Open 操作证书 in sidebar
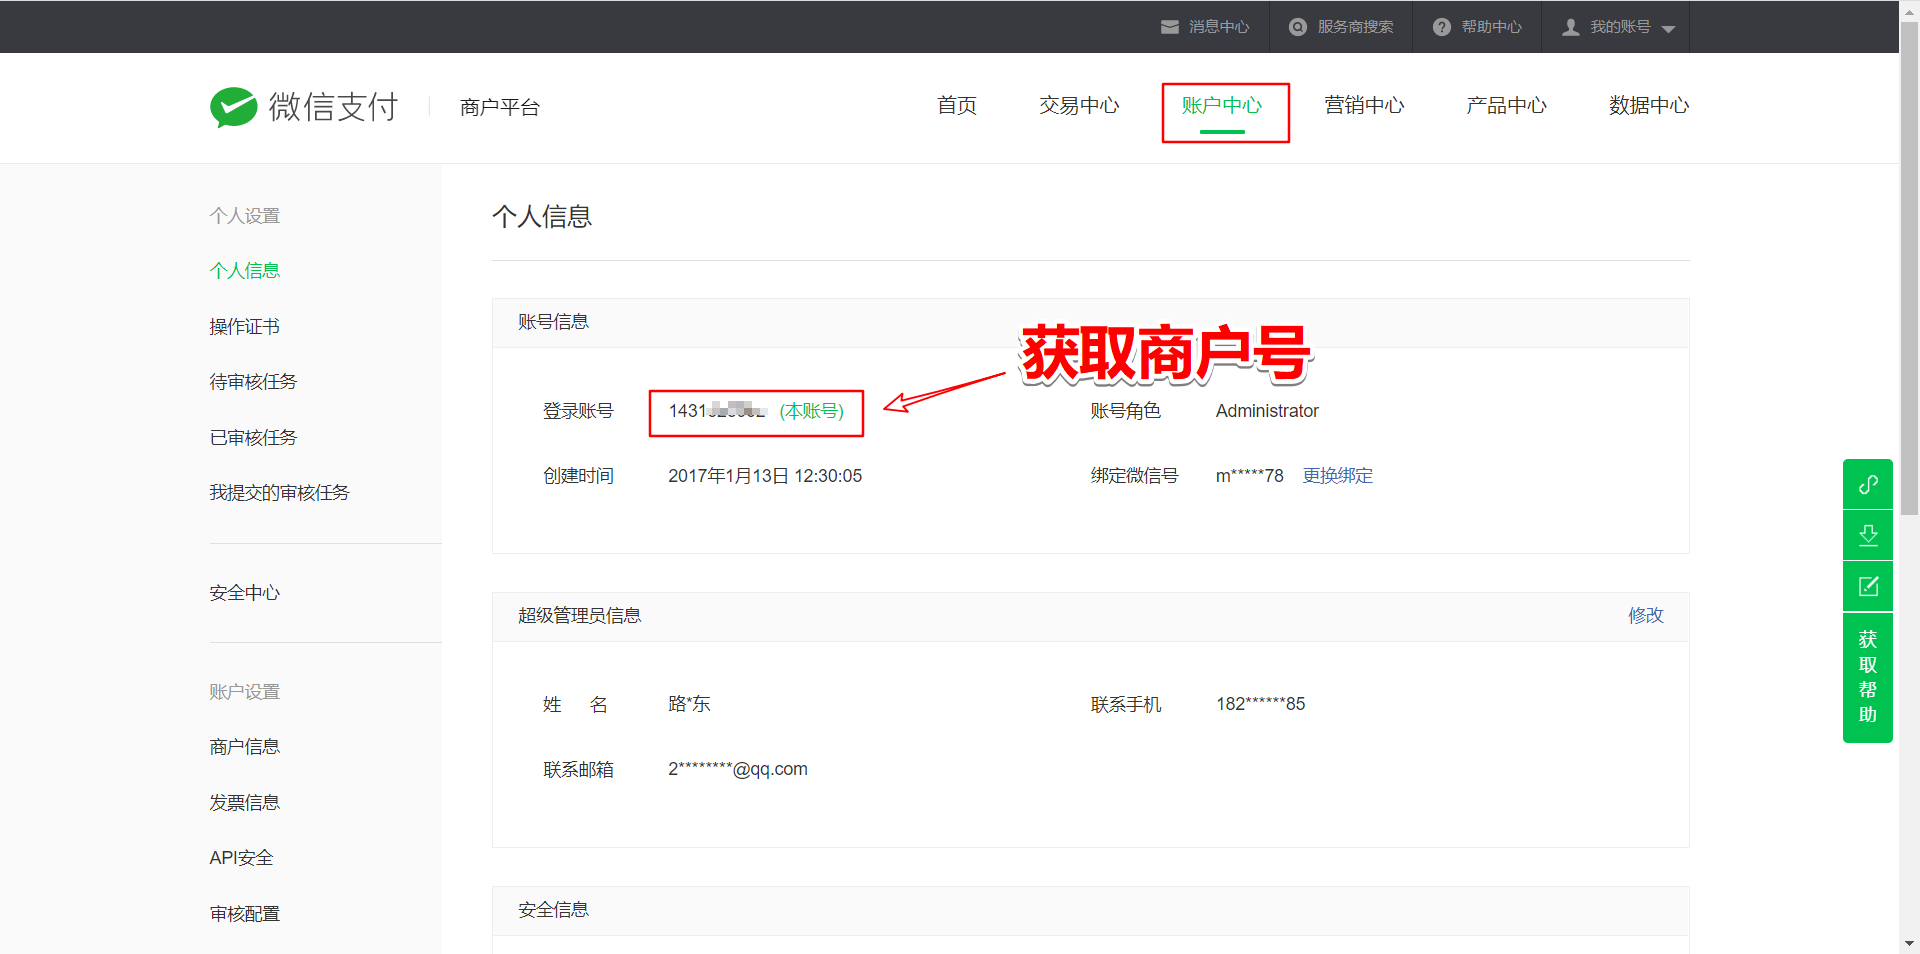1920x954 pixels. point(245,327)
